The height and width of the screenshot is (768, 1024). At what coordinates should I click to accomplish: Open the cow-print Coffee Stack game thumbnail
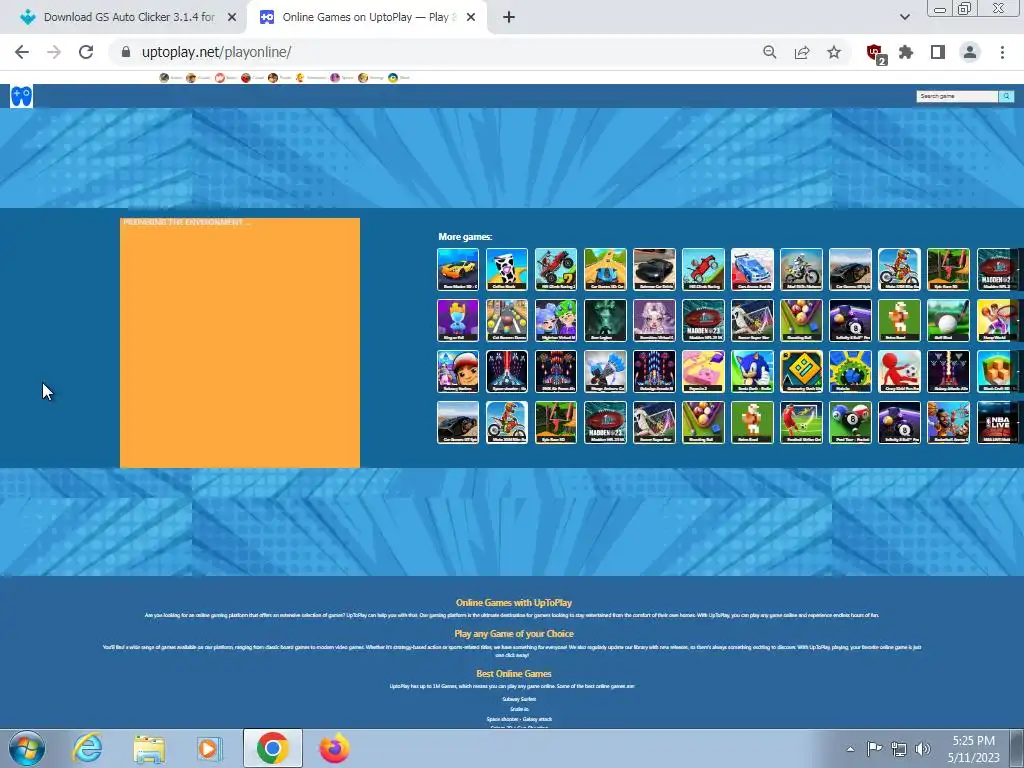point(507,269)
